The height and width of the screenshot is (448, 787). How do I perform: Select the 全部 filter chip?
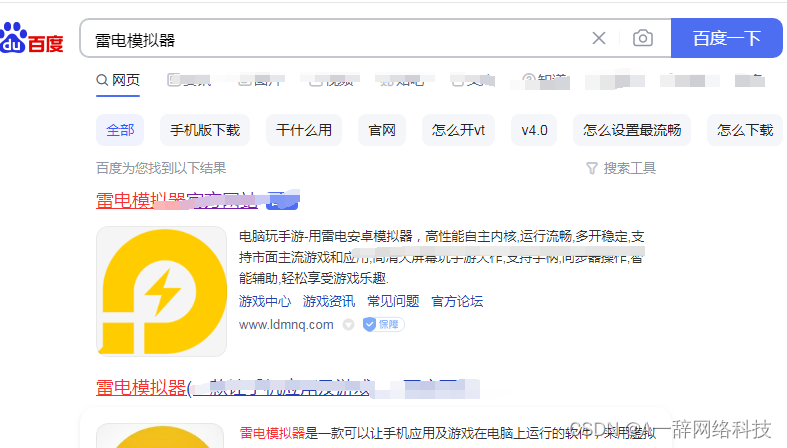click(120, 130)
